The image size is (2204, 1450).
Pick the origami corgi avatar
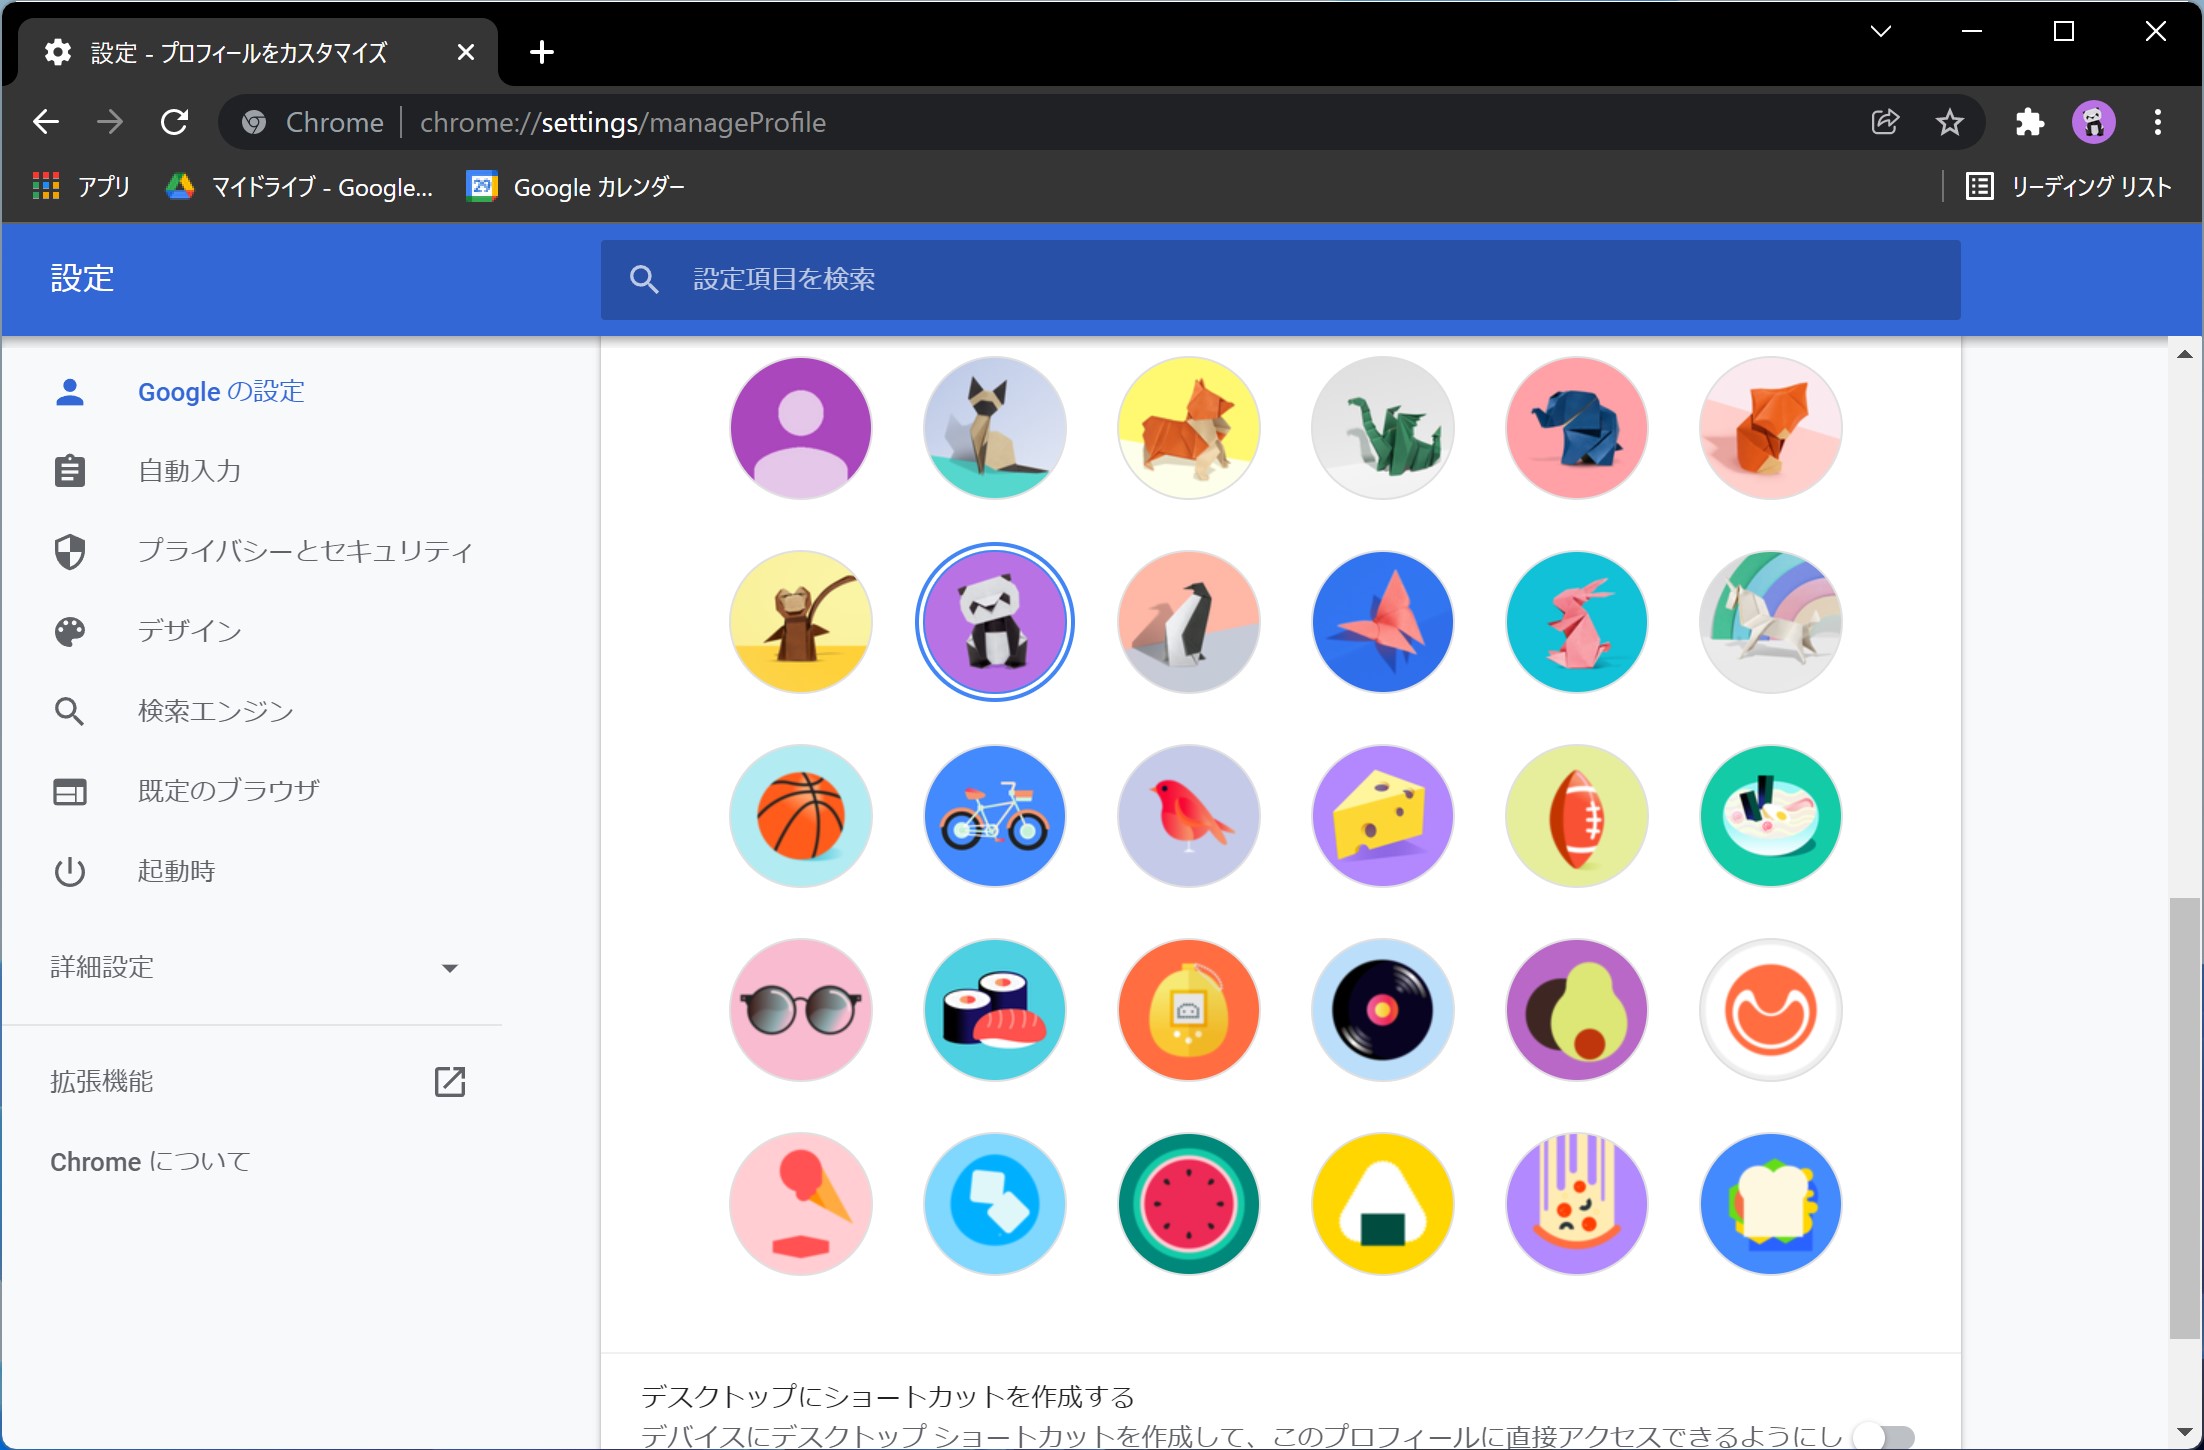tap(1188, 428)
